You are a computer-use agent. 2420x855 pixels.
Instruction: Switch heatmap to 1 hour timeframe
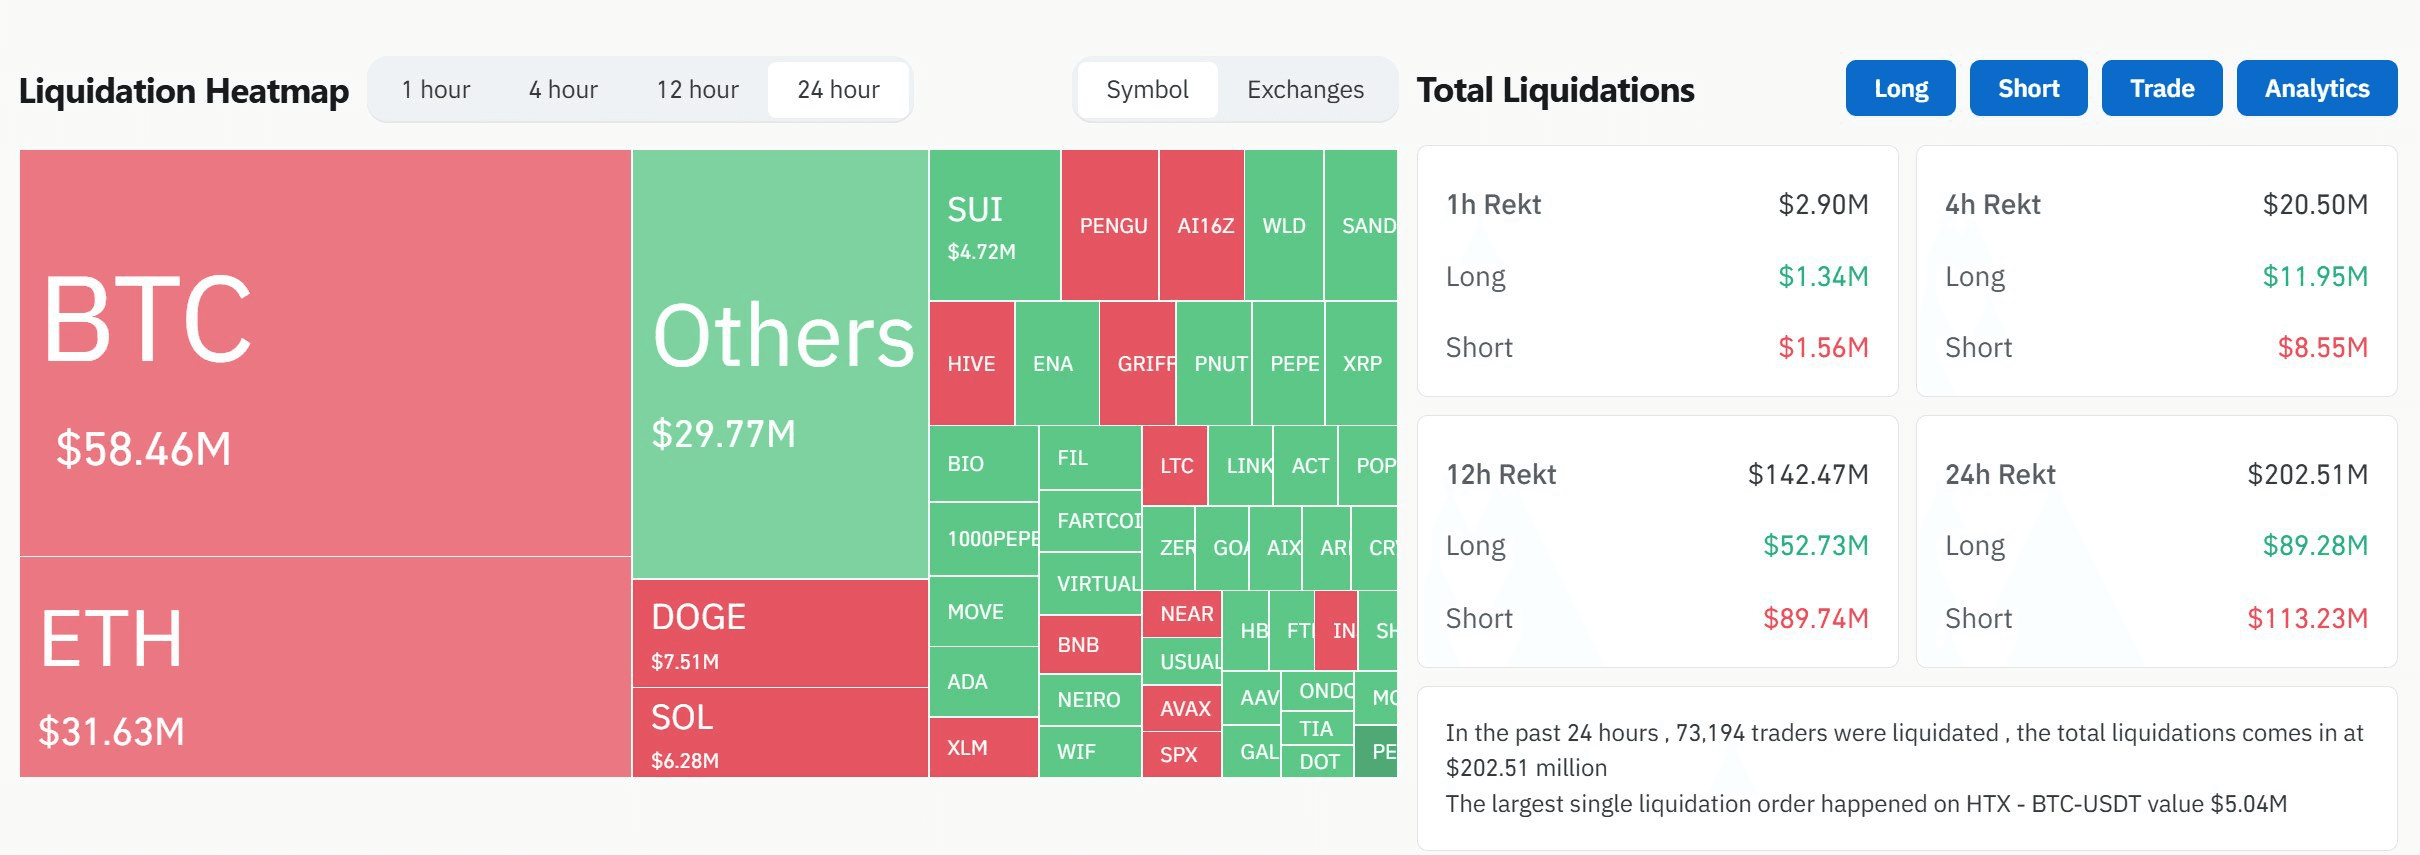(x=435, y=90)
